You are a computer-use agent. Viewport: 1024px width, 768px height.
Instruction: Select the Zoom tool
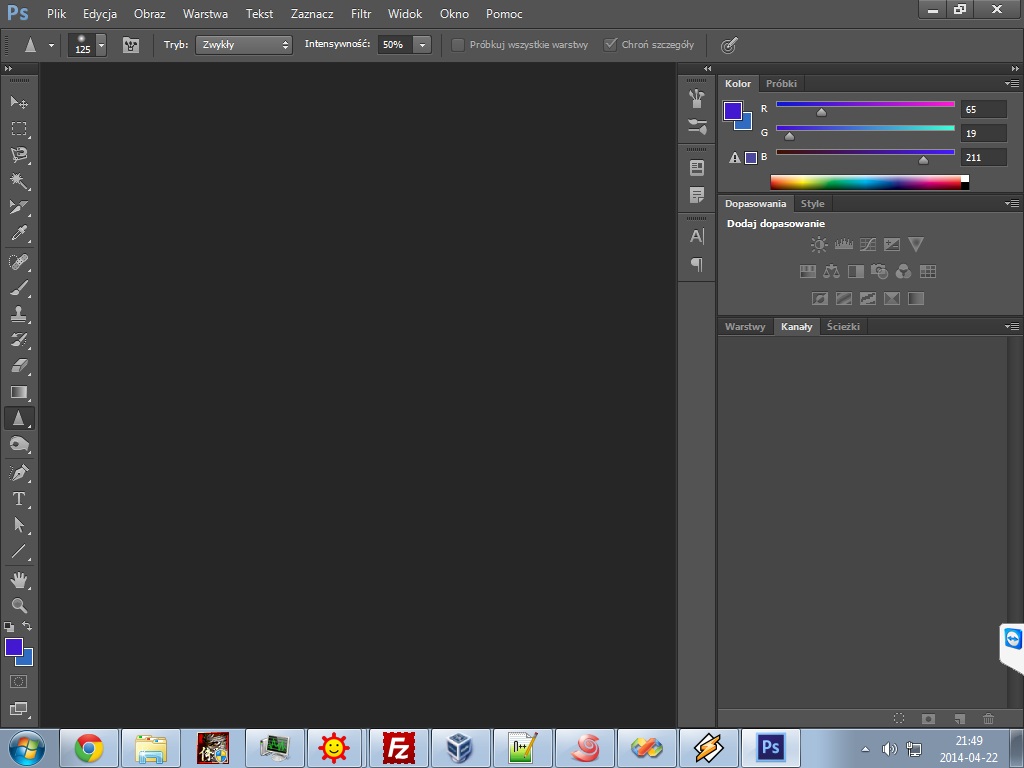click(x=19, y=605)
